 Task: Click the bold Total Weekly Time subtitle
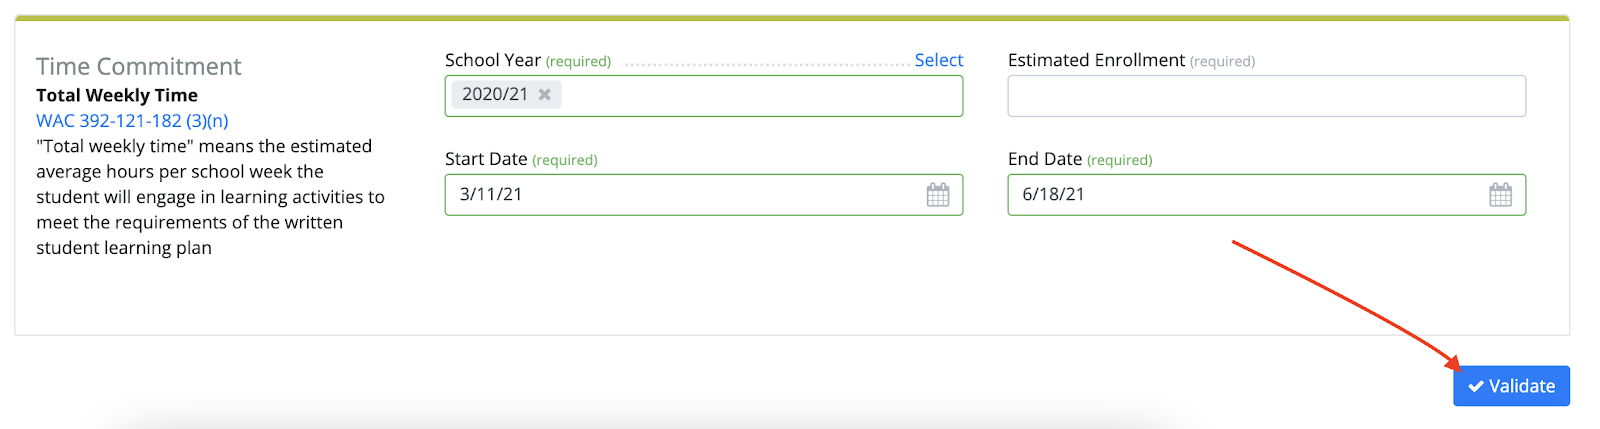coord(117,95)
